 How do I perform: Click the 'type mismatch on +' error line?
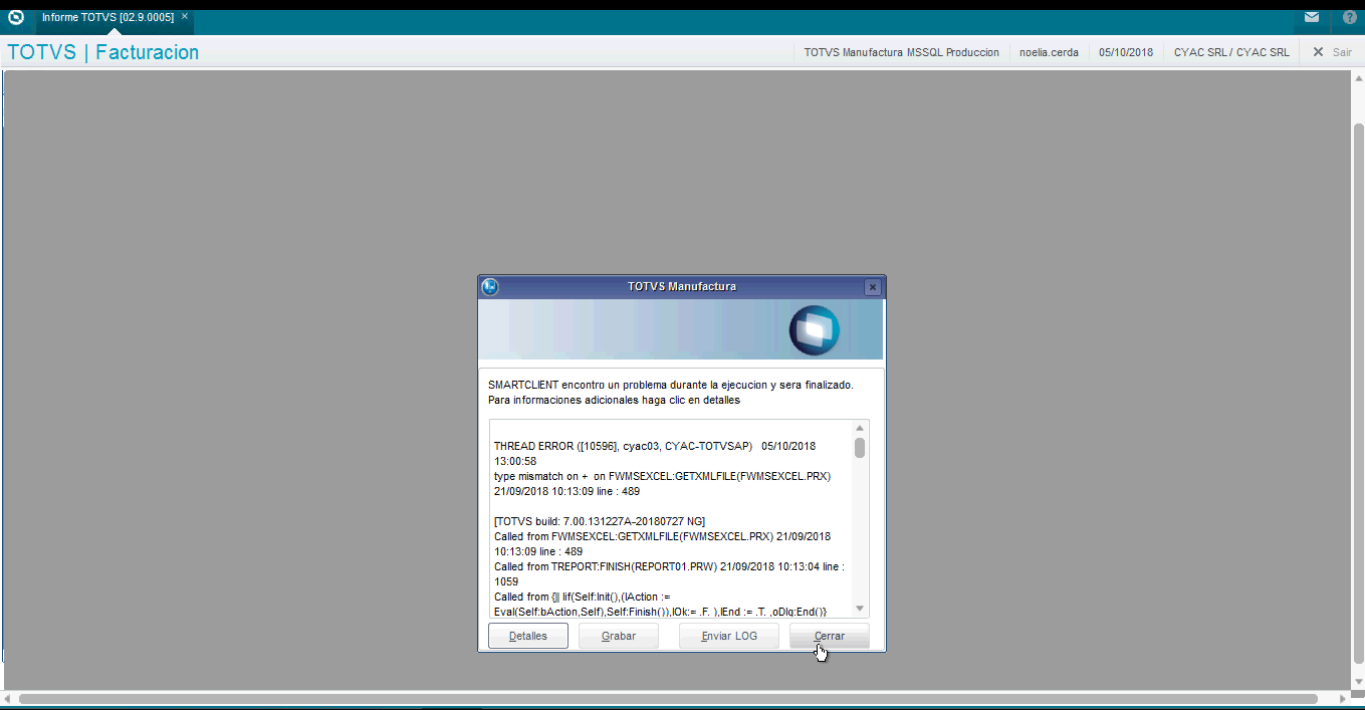pyautogui.click(x=662, y=484)
